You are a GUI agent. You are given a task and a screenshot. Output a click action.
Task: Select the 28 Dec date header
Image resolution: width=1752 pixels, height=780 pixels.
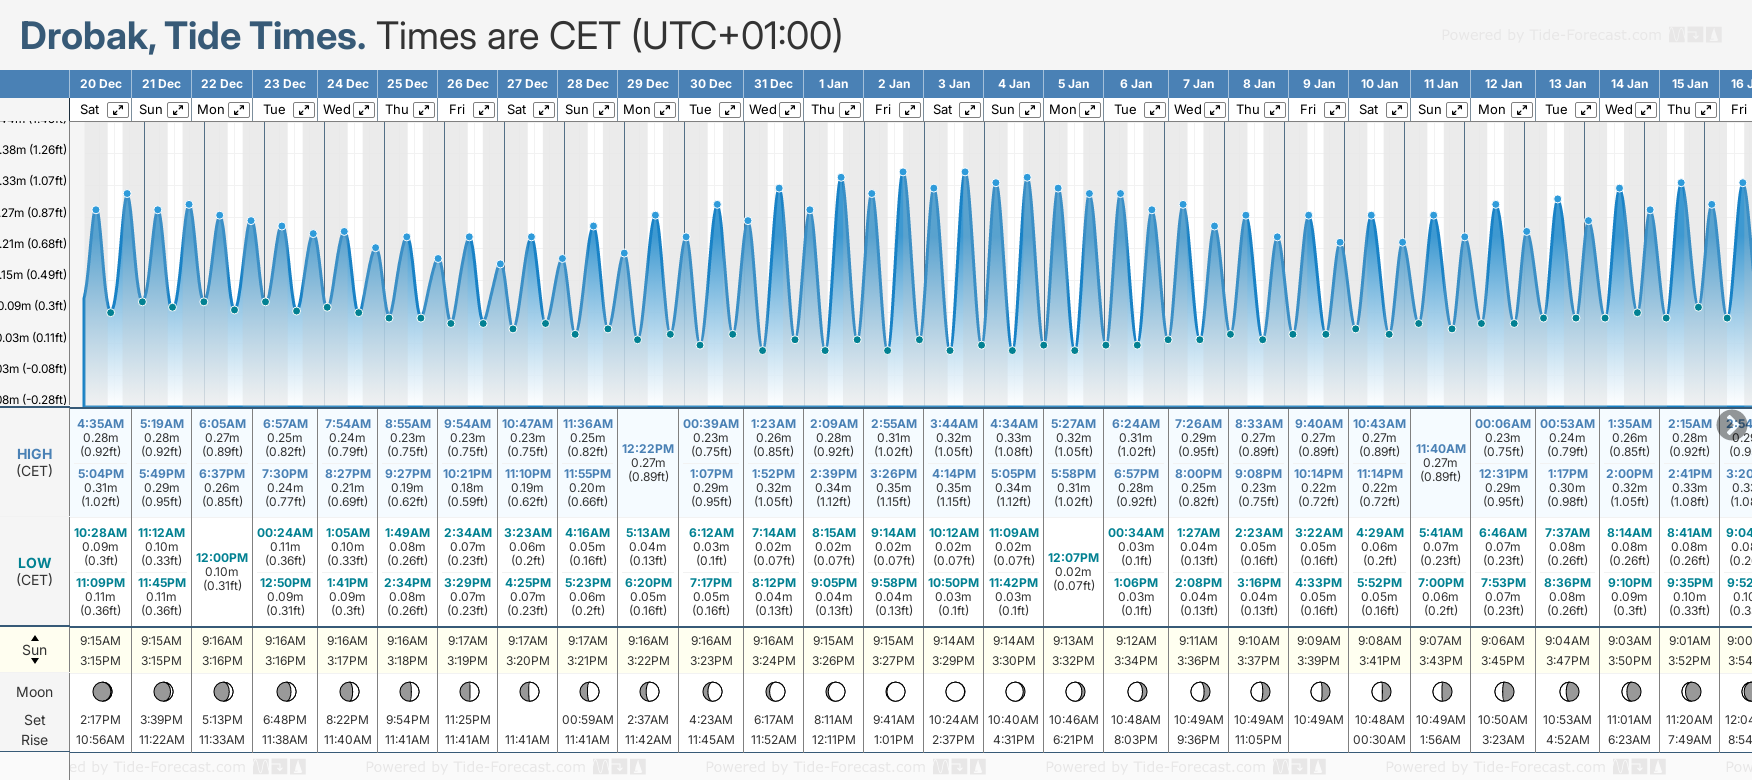(588, 84)
